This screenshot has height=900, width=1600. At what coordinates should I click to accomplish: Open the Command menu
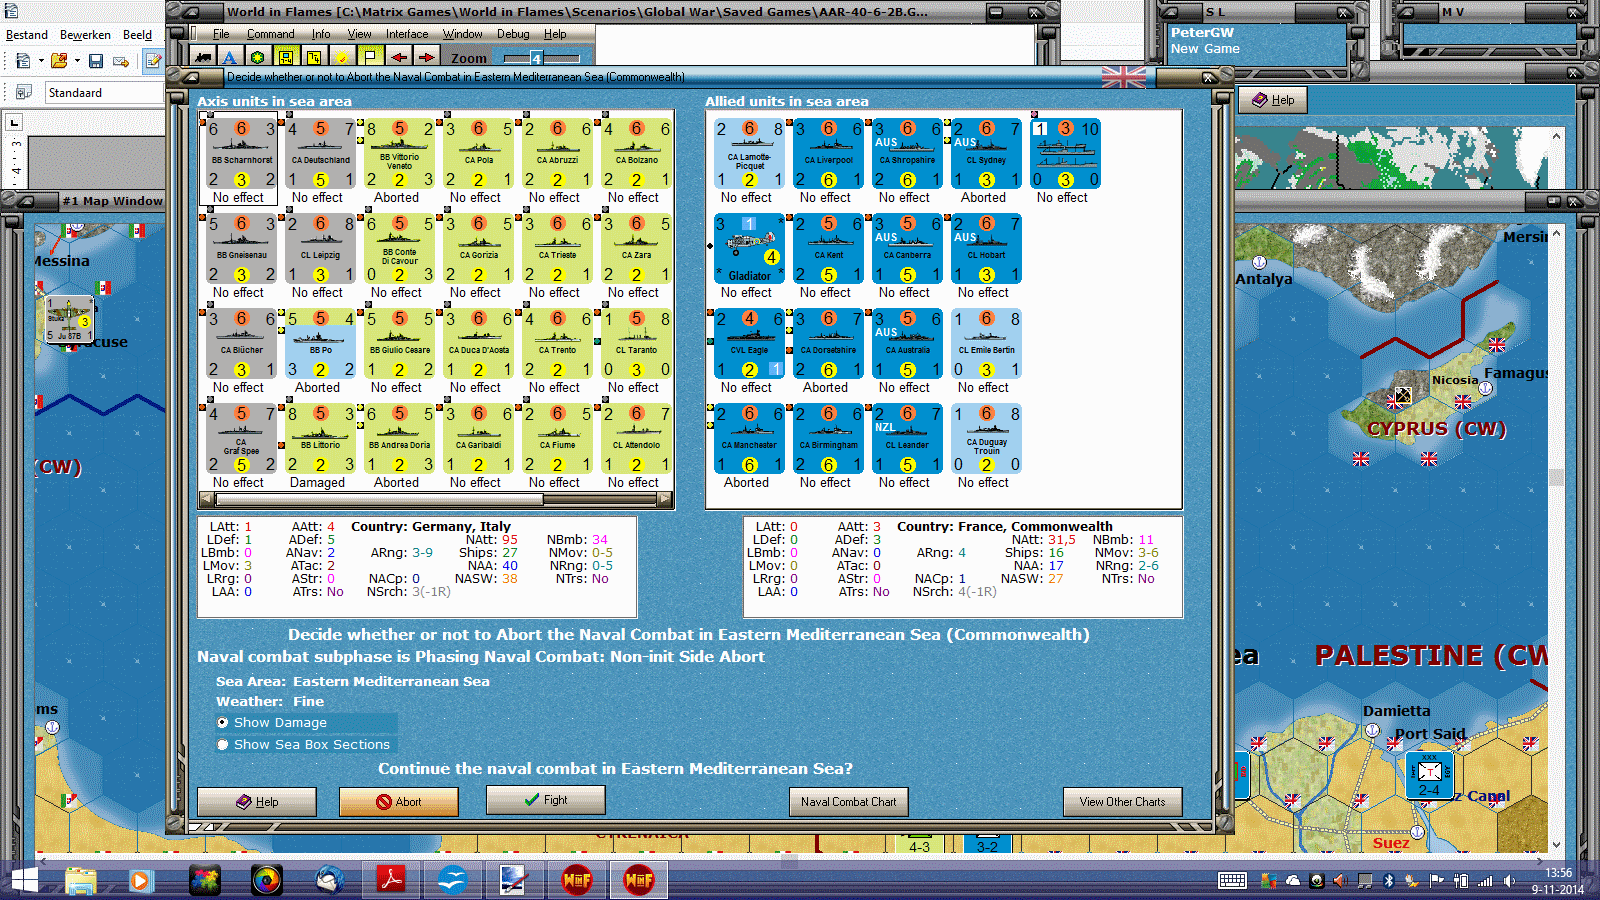click(270, 34)
